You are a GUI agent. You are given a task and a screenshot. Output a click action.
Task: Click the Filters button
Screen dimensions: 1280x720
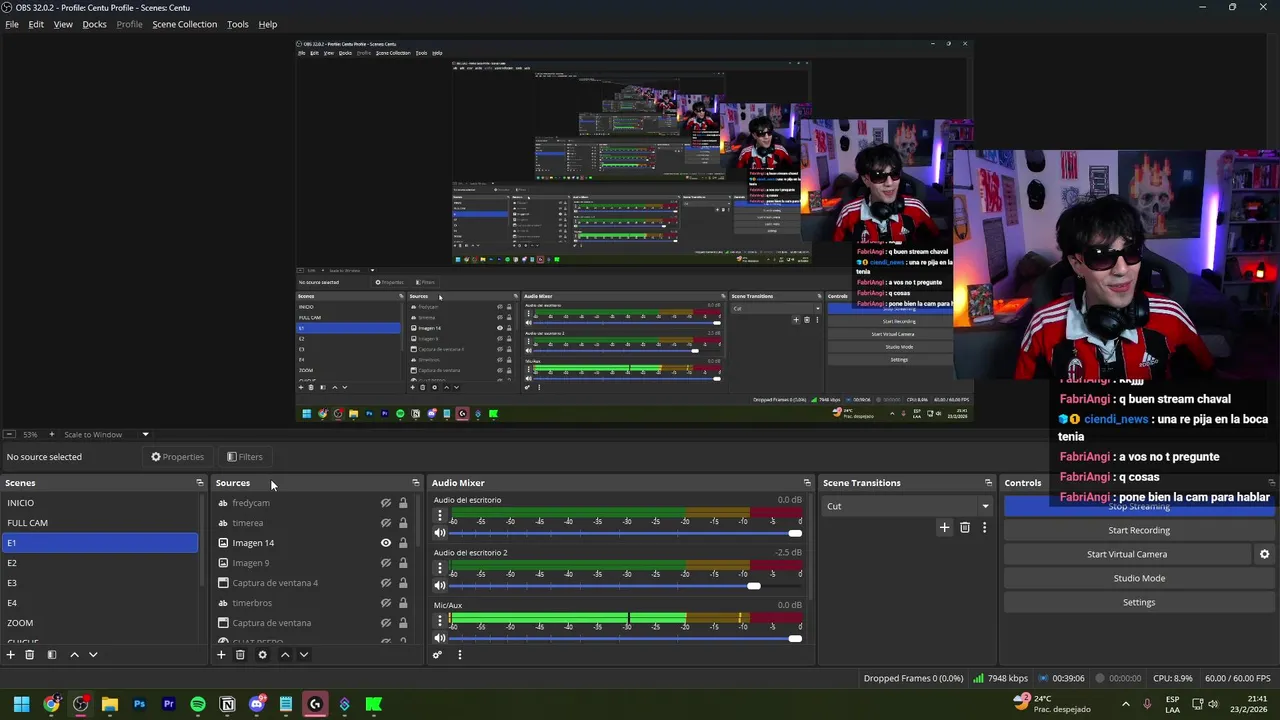[245, 457]
